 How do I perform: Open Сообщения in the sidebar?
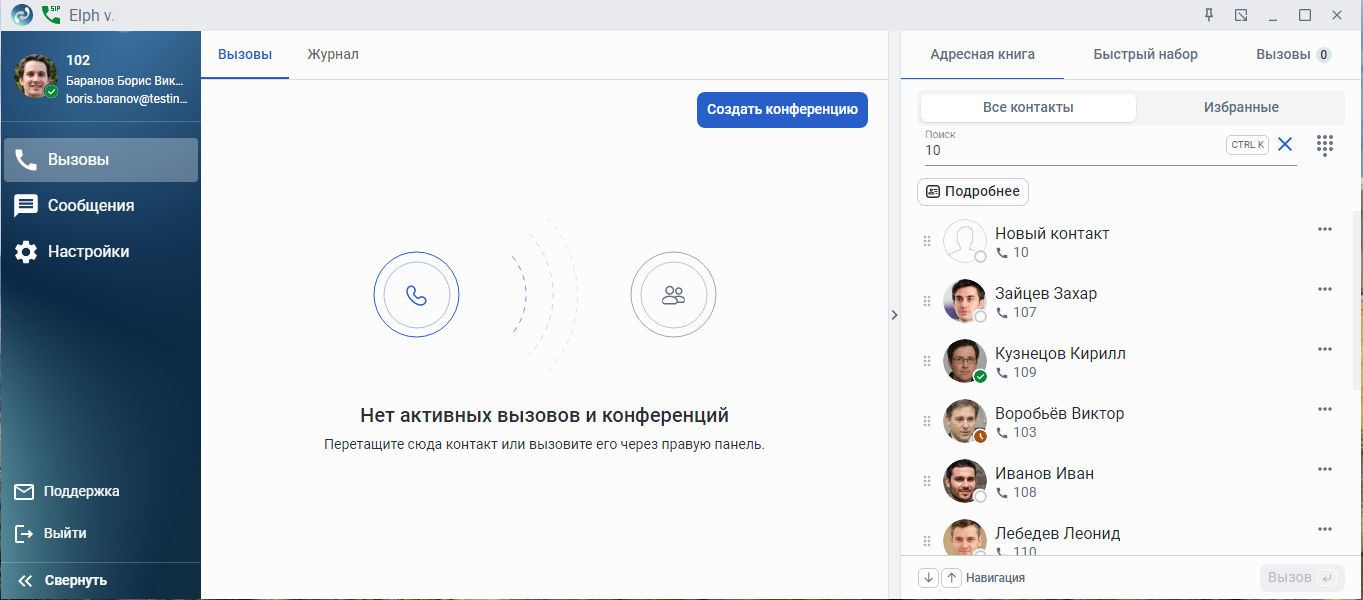pyautogui.click(x=101, y=206)
